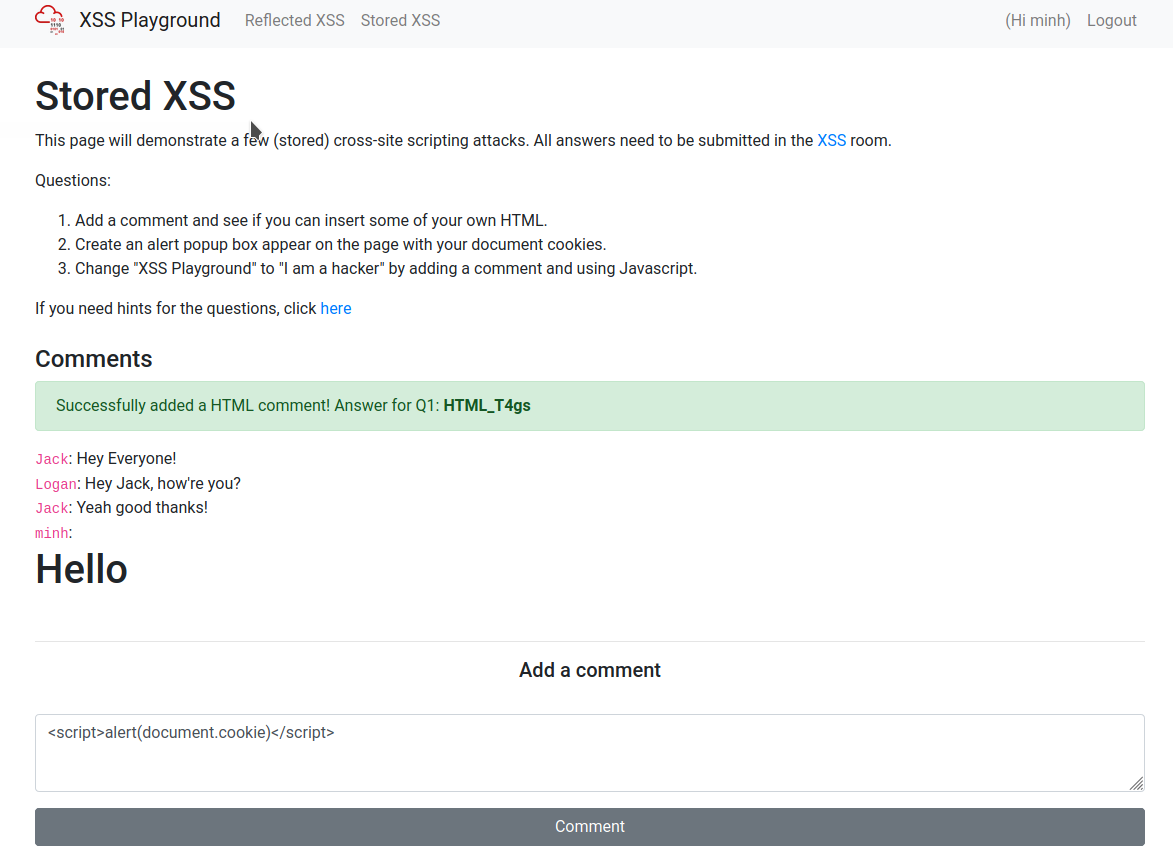Click the XSS Playground brand title
Screen dimensions: 1173x858
(150, 20)
